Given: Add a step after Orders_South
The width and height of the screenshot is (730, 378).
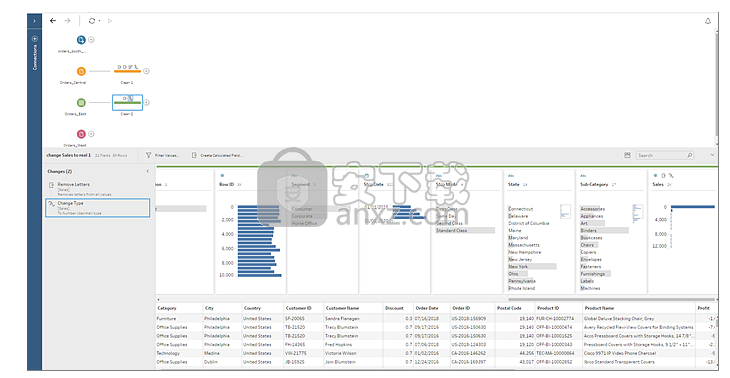Looking at the screenshot, I should pyautogui.click(x=91, y=40).
